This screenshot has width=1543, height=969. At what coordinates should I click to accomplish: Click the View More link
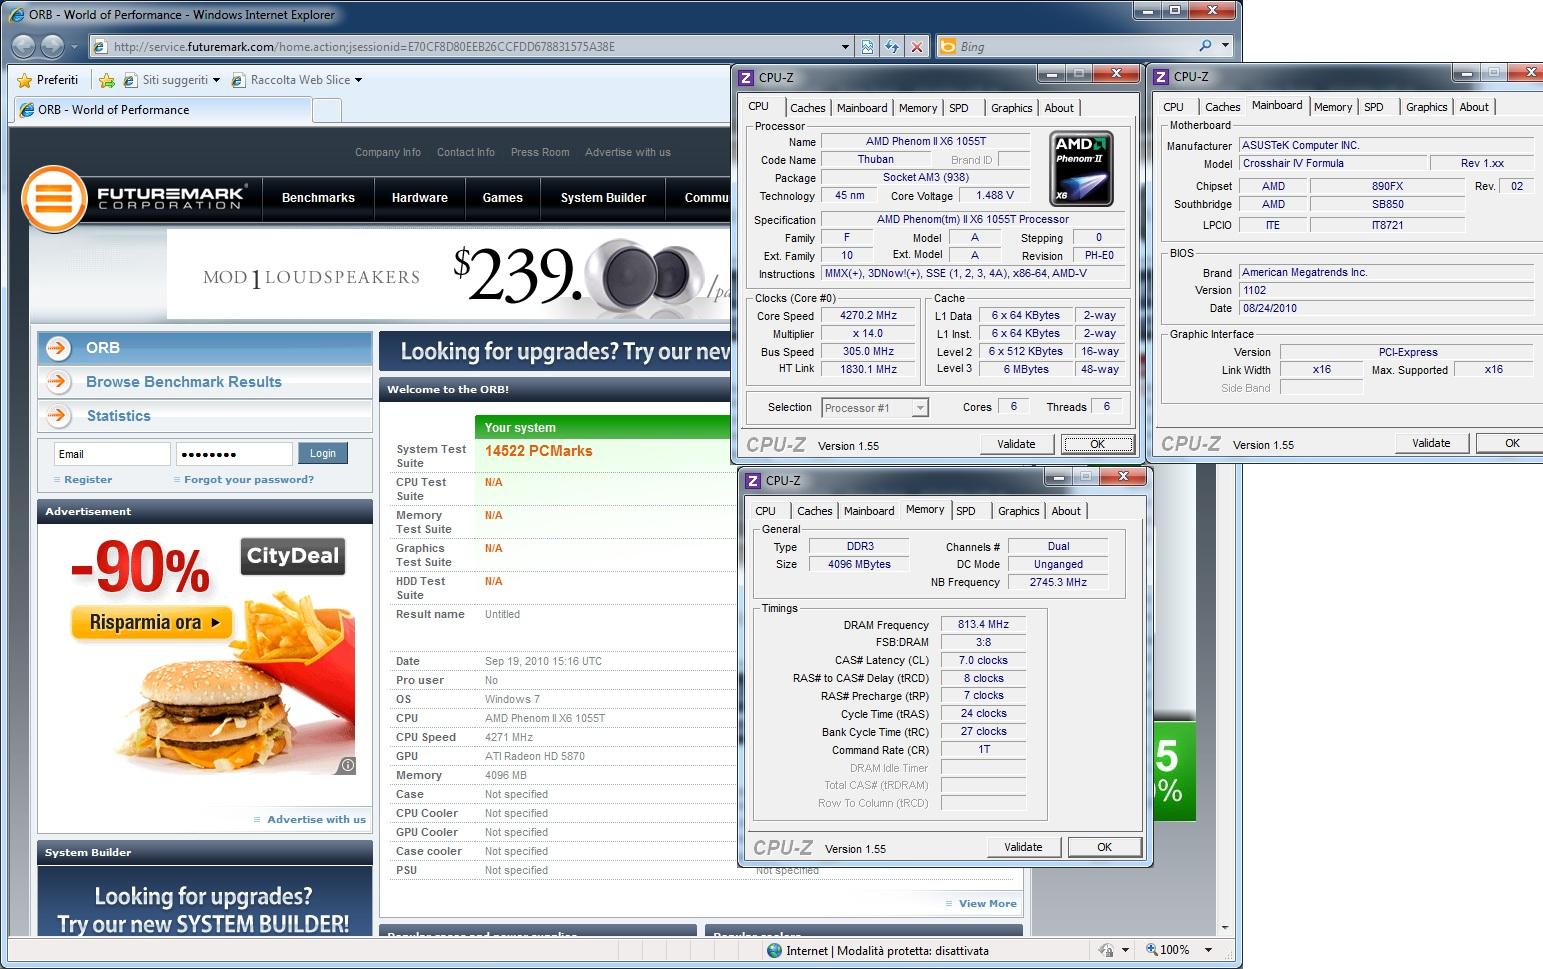(987, 903)
